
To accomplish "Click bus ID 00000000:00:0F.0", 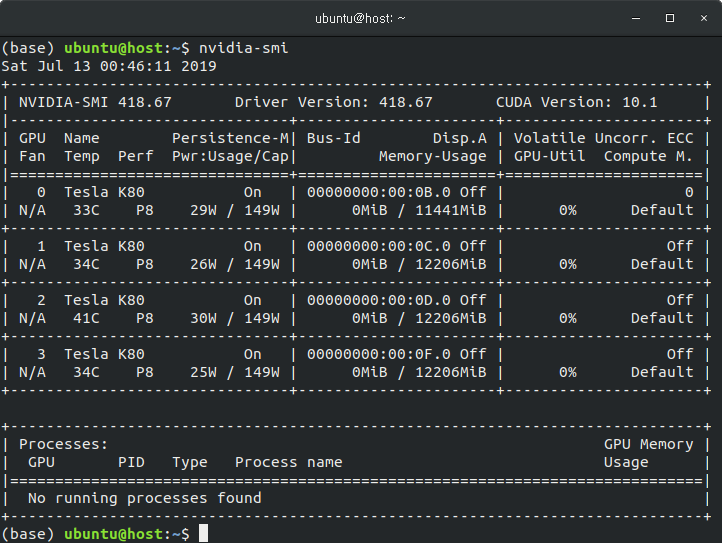I will (379, 354).
